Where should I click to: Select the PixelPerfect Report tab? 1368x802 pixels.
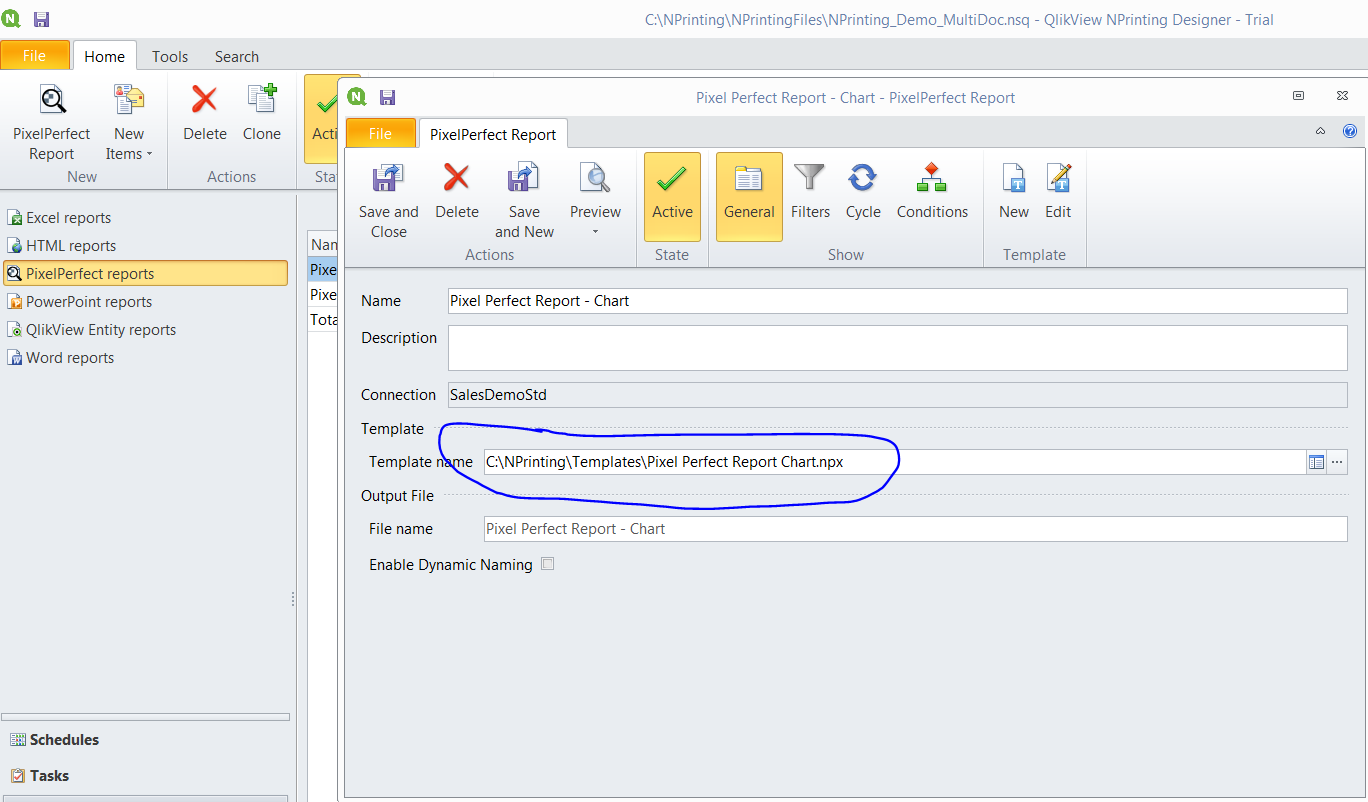click(493, 134)
